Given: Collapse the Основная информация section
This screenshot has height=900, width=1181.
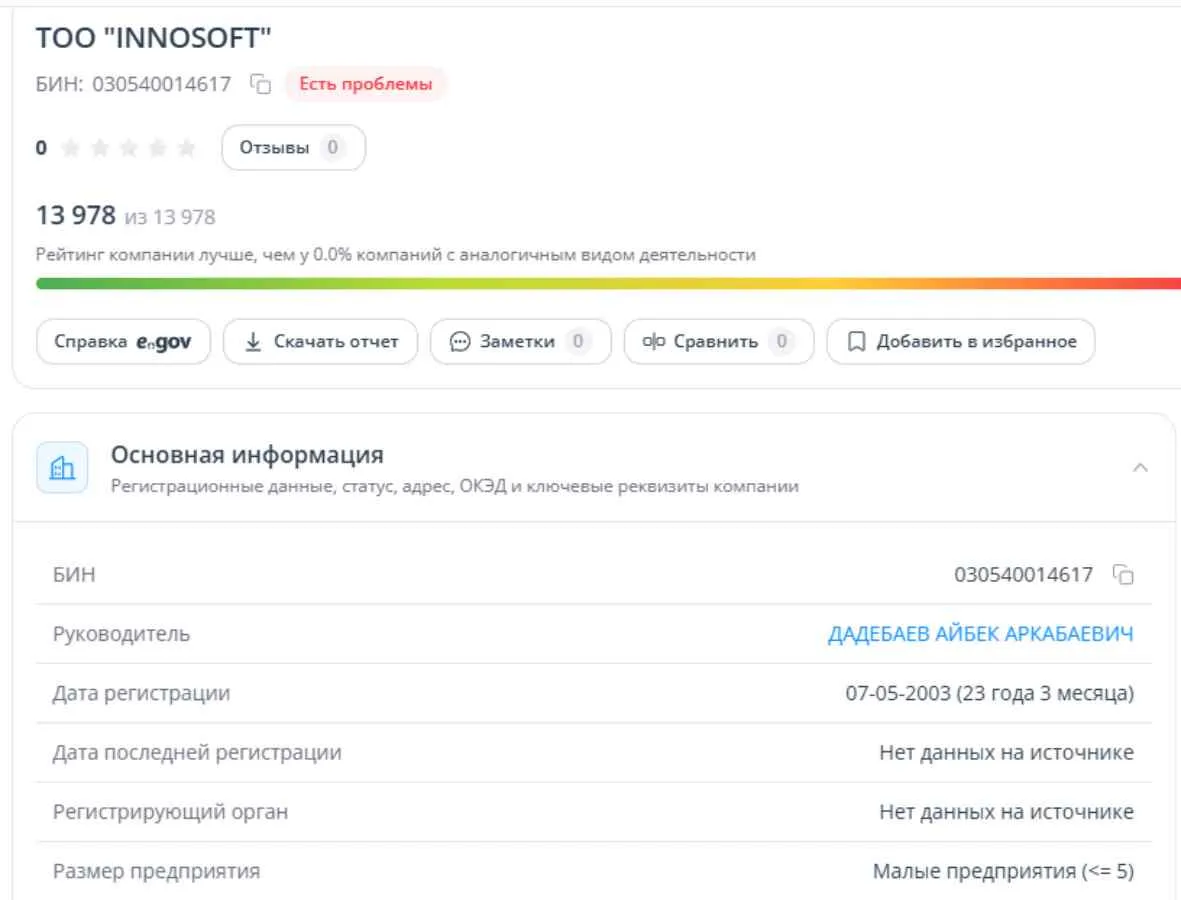Looking at the screenshot, I should (1140, 468).
